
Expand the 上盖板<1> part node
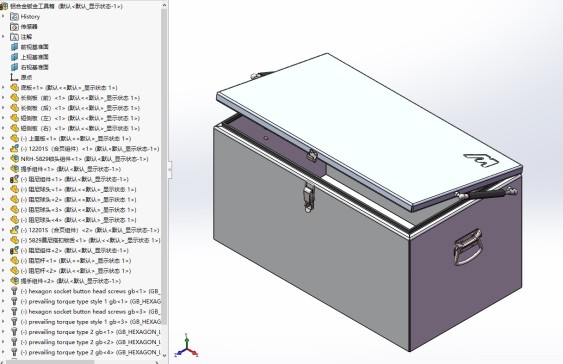click(x=4, y=138)
